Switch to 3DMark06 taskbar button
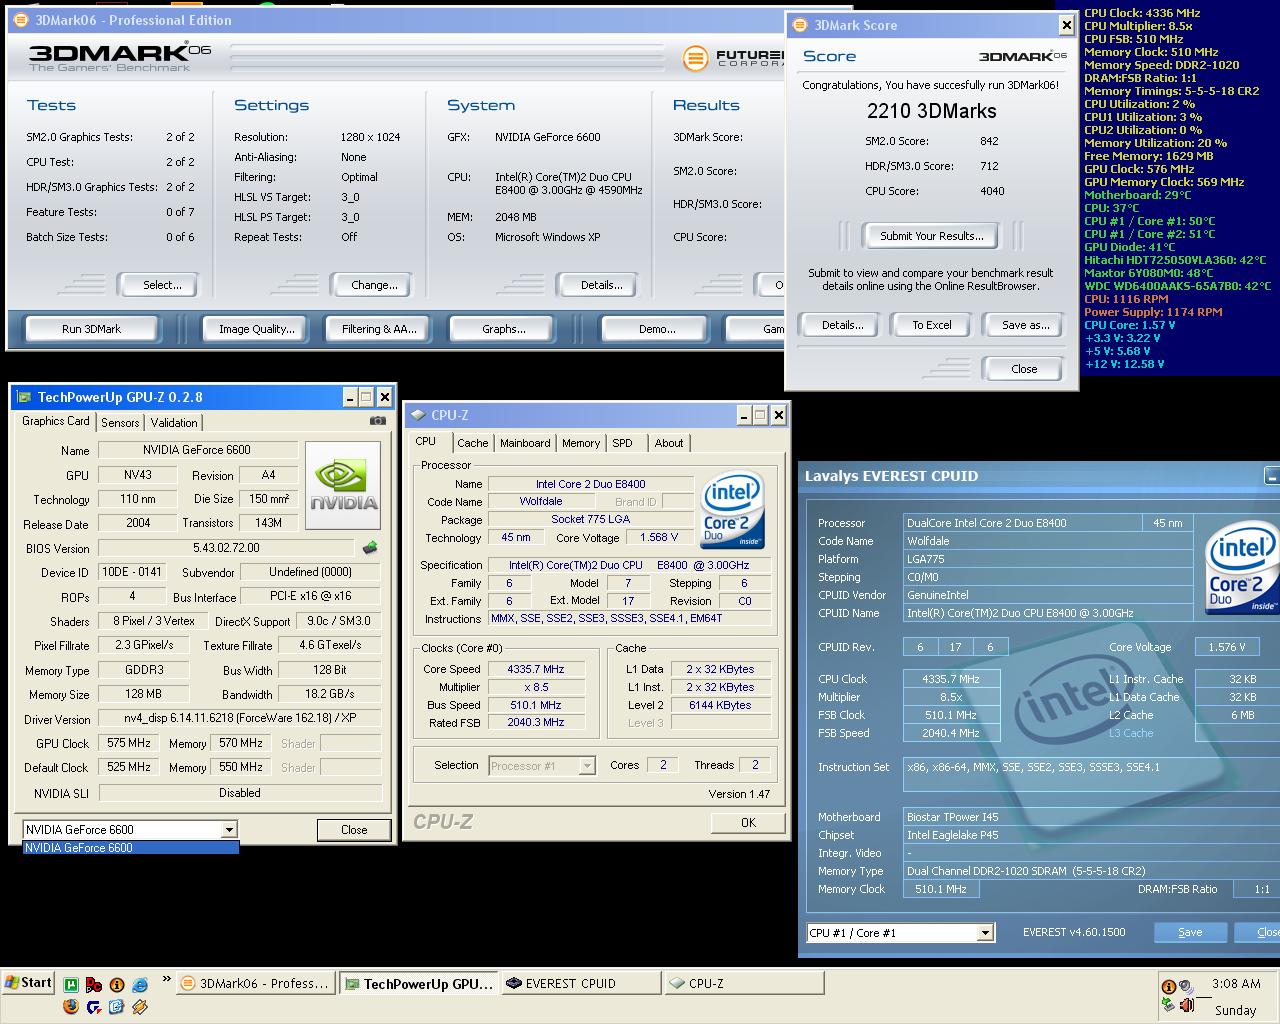 pos(256,984)
